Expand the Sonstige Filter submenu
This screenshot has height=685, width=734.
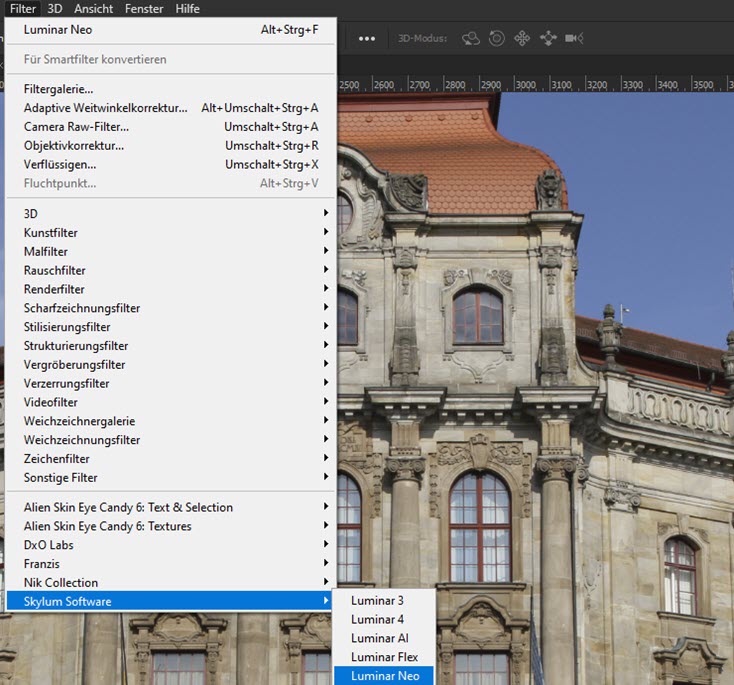pos(171,478)
